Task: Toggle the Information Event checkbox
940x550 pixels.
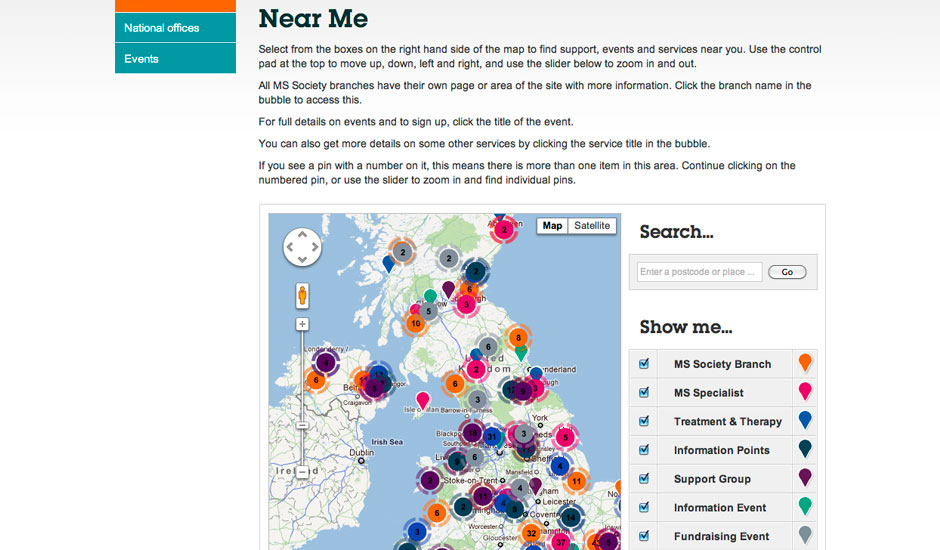Action: (x=644, y=507)
